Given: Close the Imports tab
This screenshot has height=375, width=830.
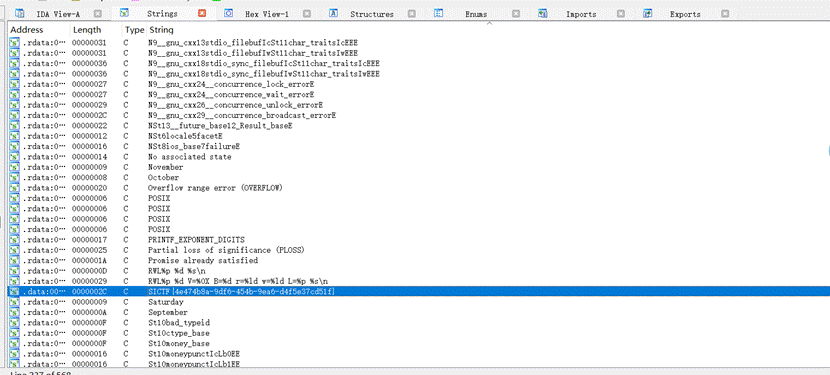Looking at the screenshot, I should pos(620,14).
